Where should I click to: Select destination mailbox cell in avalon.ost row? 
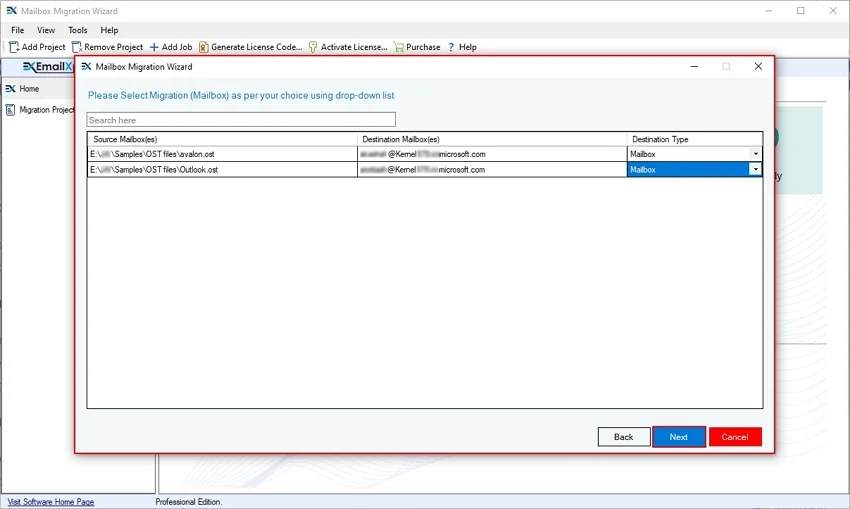click(492, 154)
